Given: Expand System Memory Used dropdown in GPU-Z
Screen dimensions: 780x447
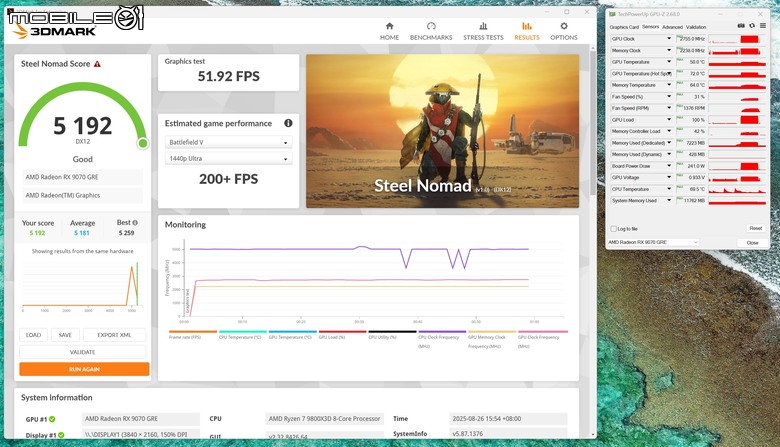Looking at the screenshot, I should click(x=669, y=200).
